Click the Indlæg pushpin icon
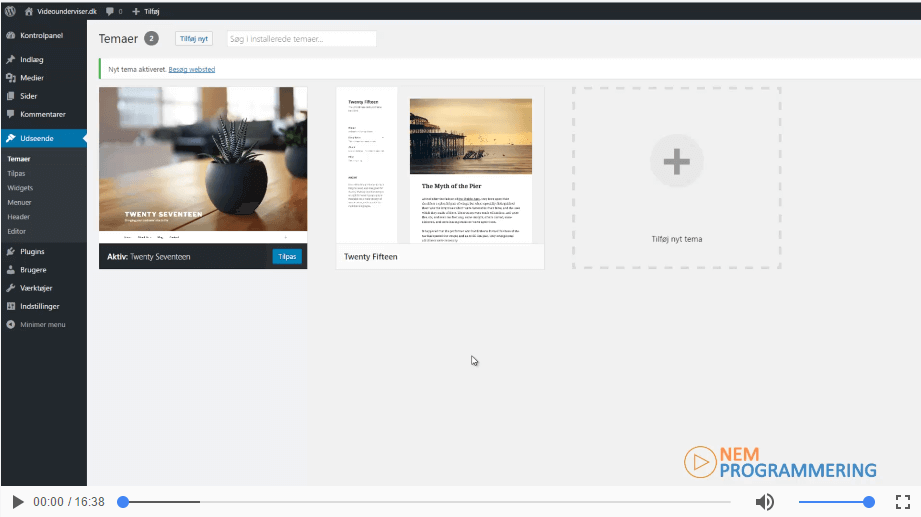The image size is (921, 517). click(11, 59)
